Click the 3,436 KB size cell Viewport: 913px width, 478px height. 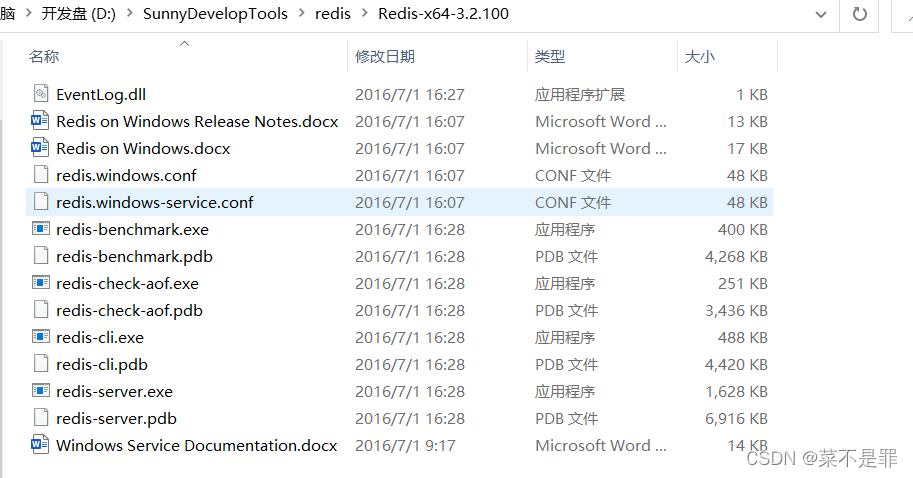point(736,310)
